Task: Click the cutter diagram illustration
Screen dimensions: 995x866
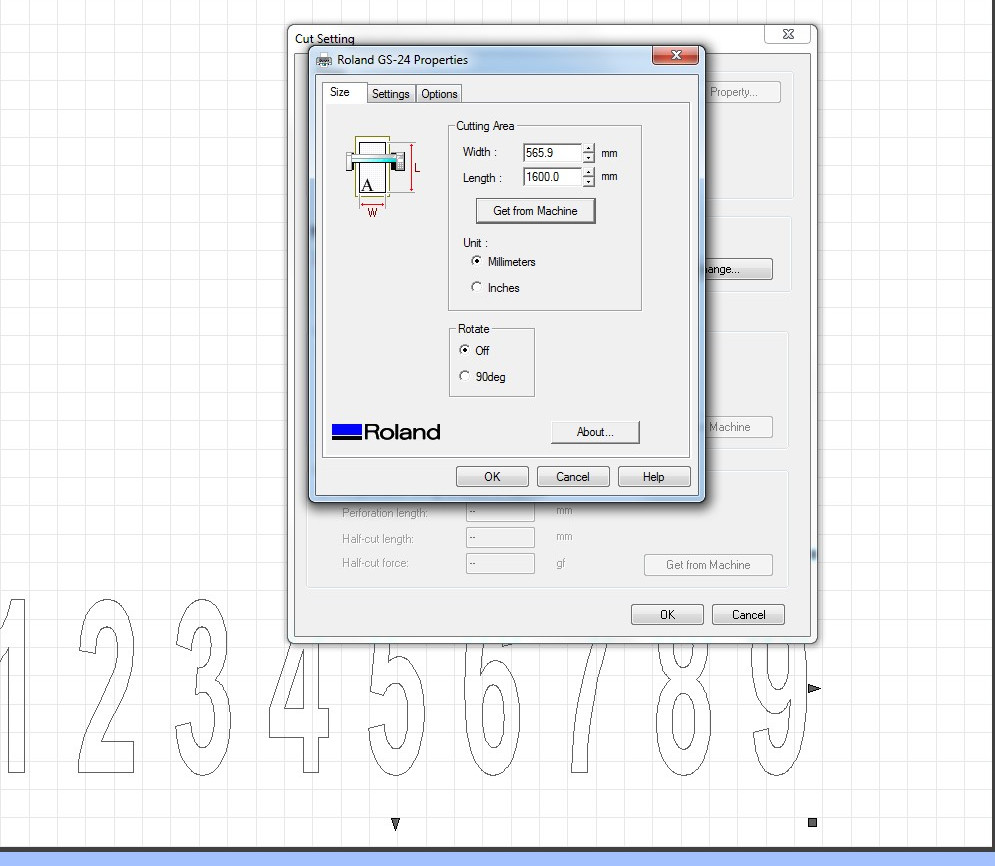Action: pyautogui.click(x=382, y=176)
